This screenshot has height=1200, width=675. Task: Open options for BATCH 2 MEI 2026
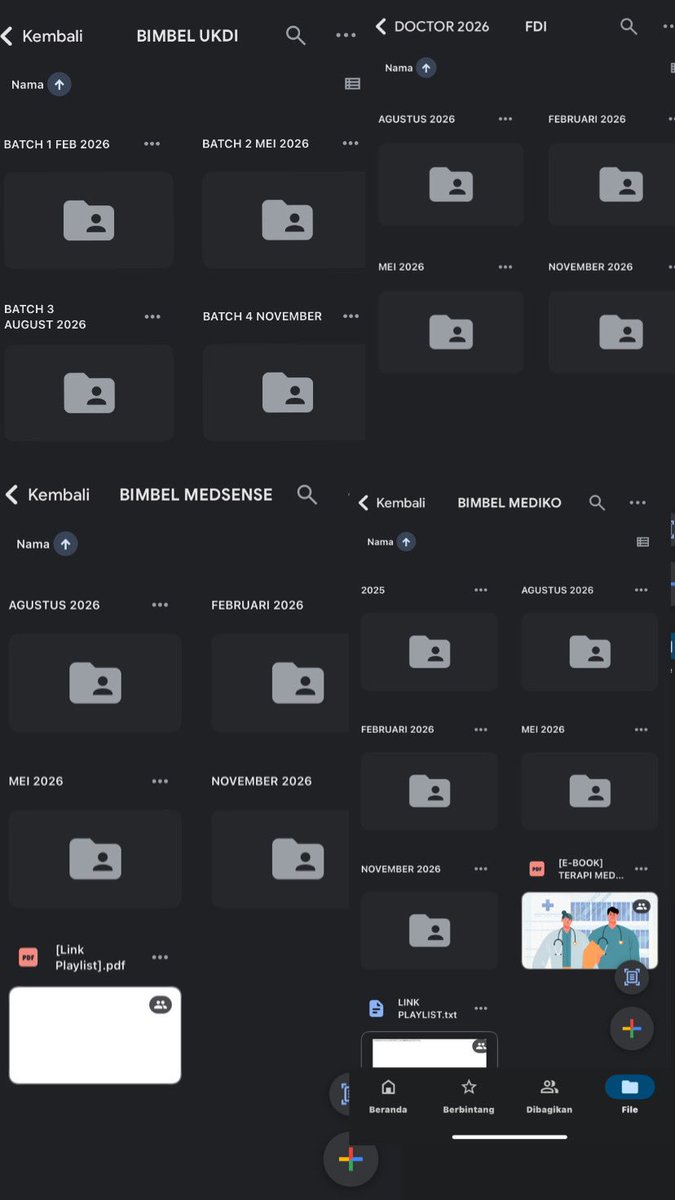(x=350, y=144)
